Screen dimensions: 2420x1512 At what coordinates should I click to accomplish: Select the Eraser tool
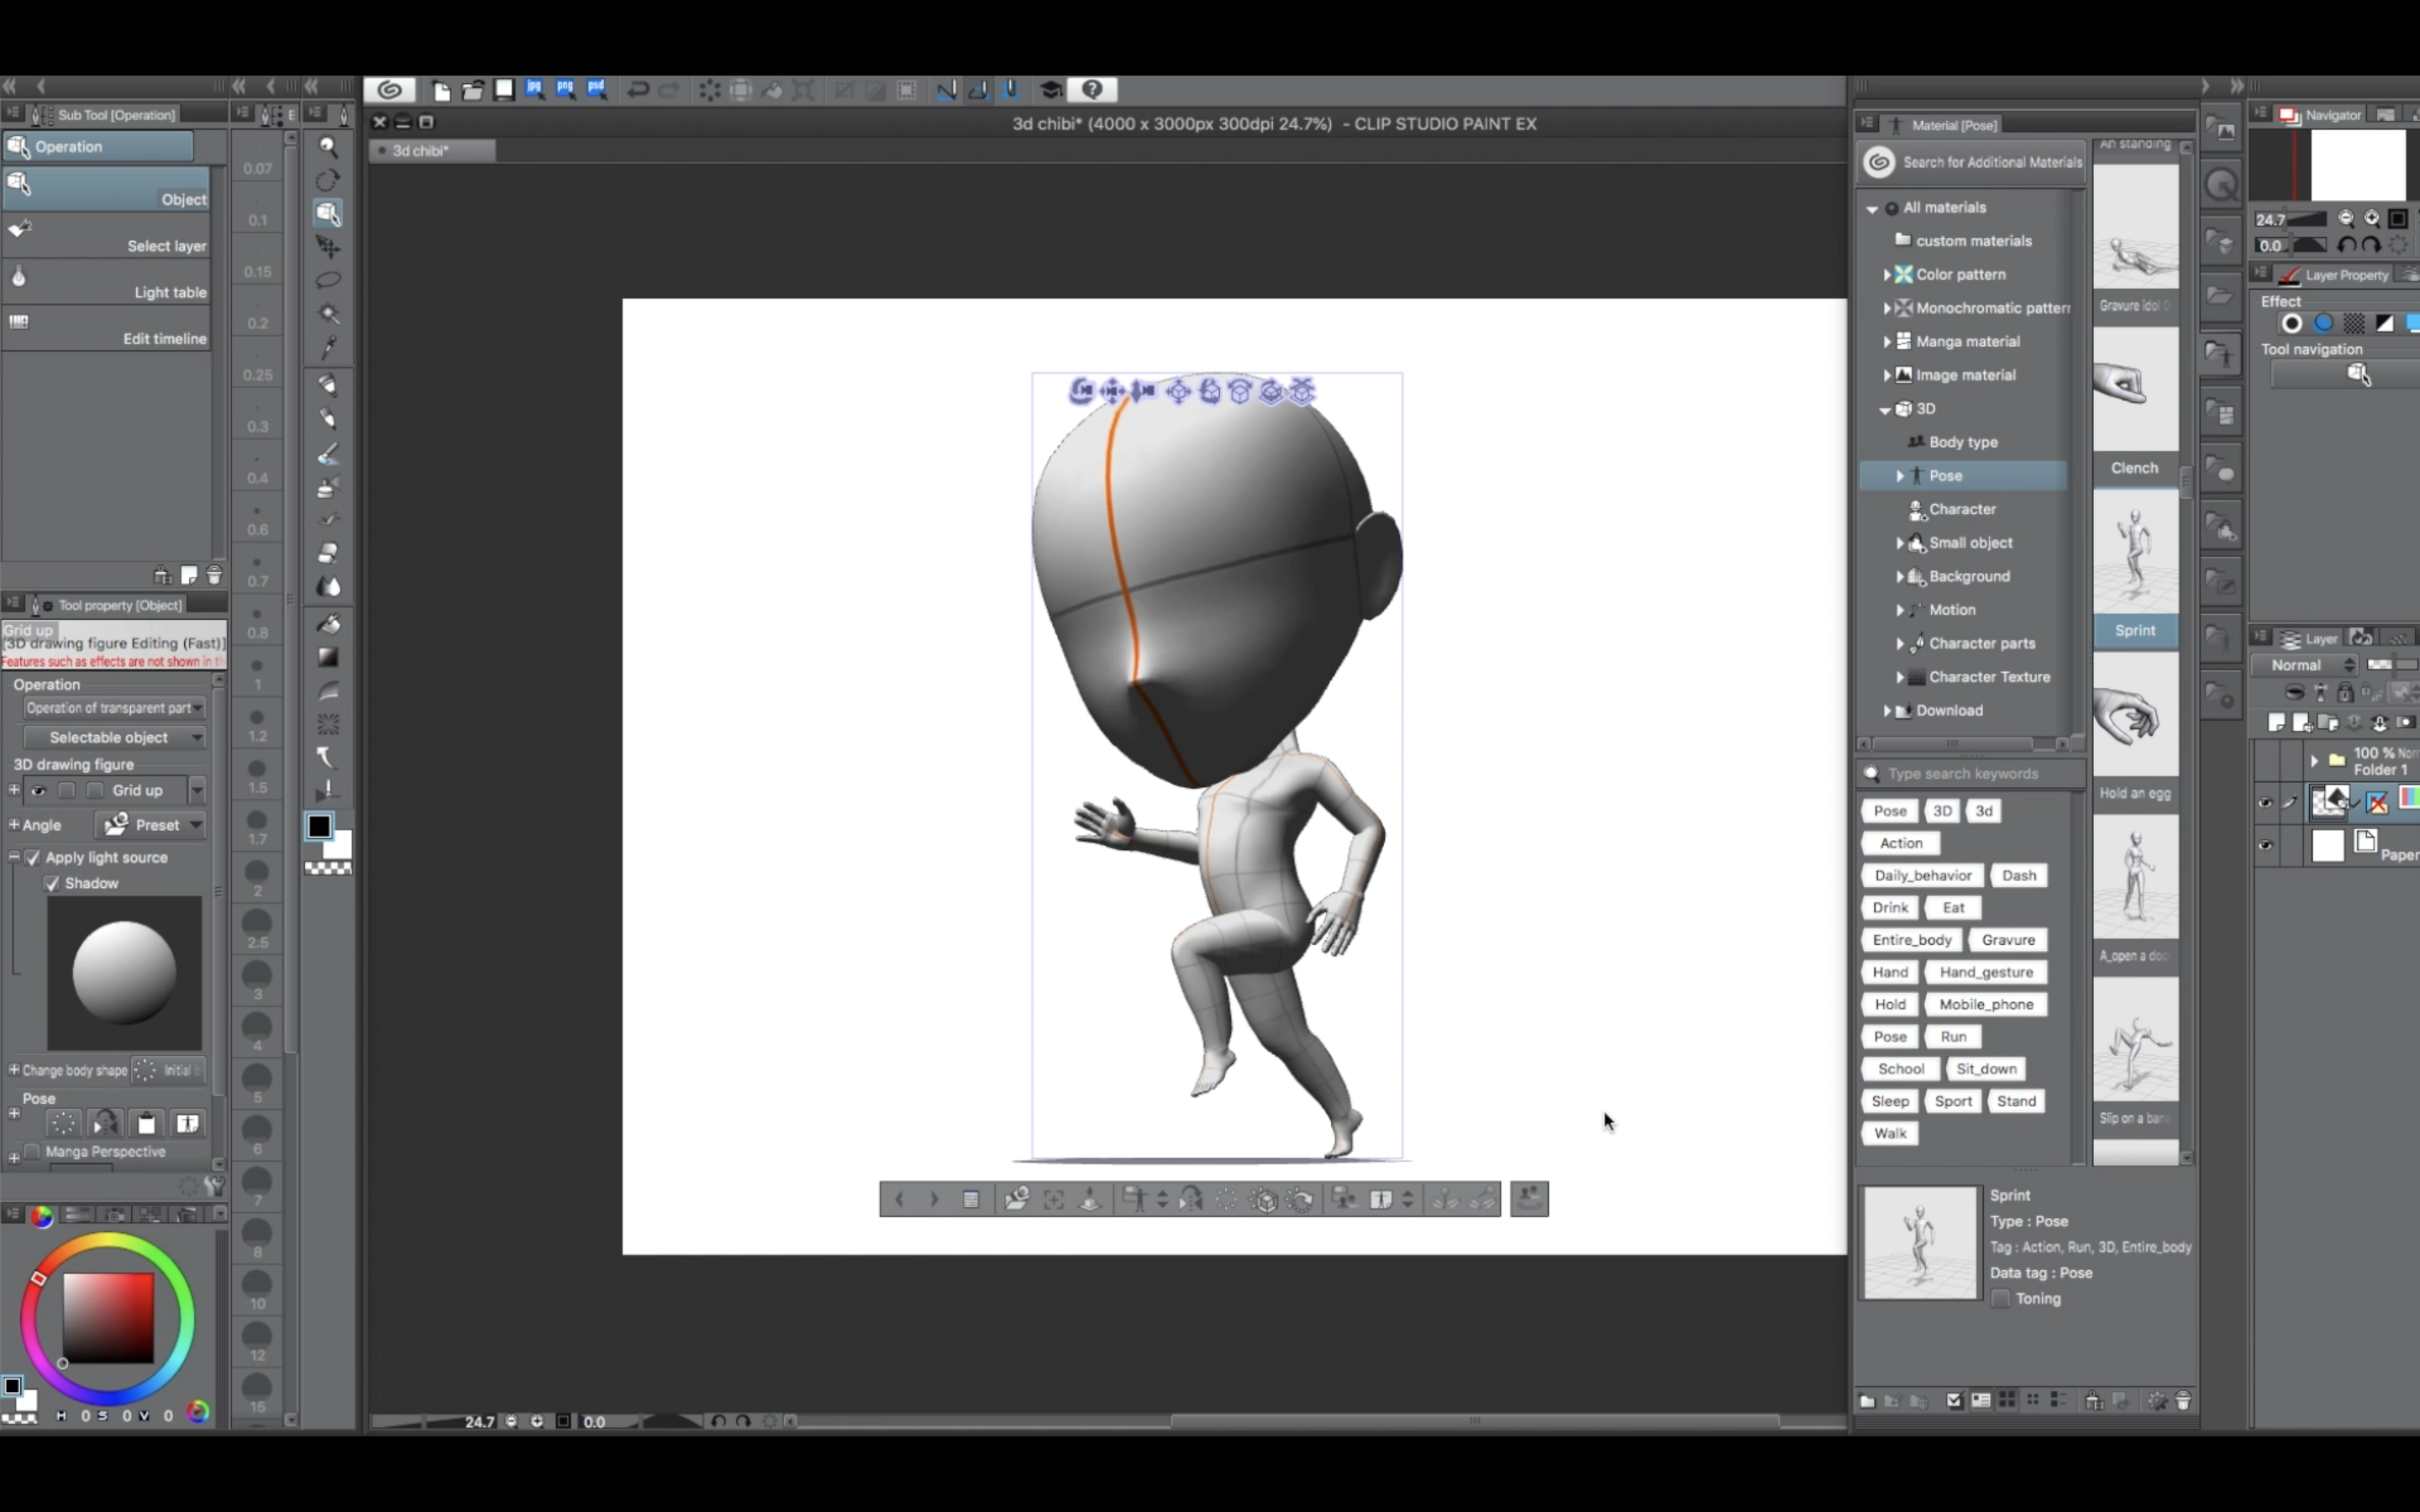coord(328,553)
